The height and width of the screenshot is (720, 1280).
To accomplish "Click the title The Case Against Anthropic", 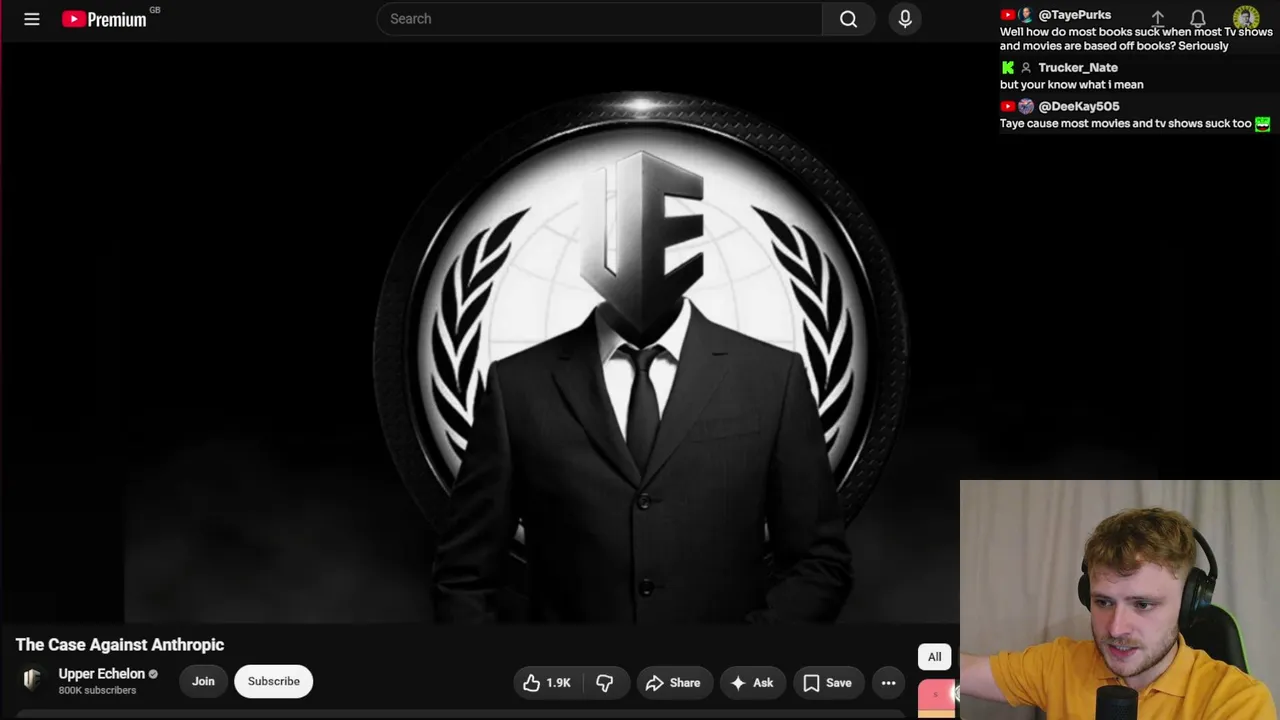I will coord(120,645).
